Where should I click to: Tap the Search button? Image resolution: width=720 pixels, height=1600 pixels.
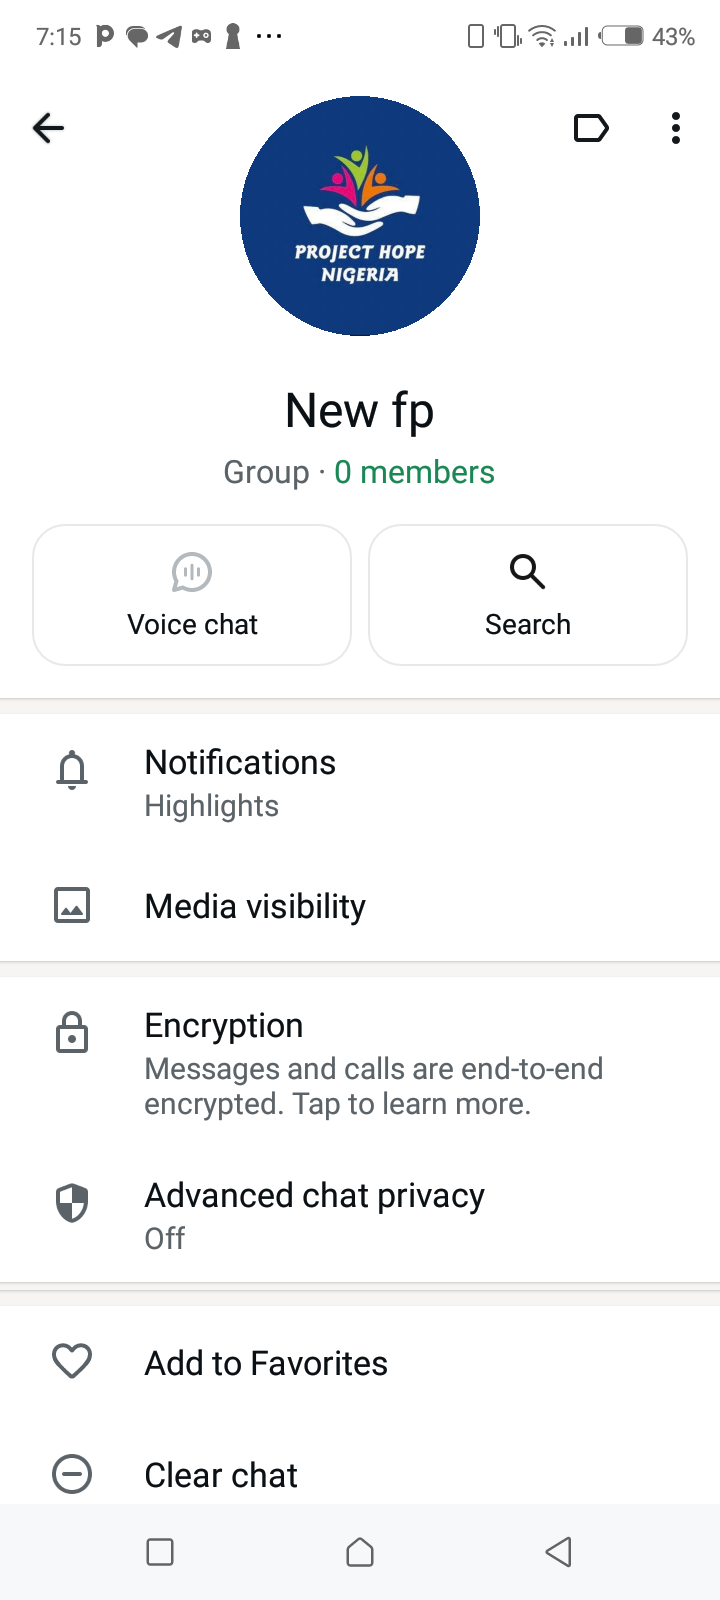(528, 595)
